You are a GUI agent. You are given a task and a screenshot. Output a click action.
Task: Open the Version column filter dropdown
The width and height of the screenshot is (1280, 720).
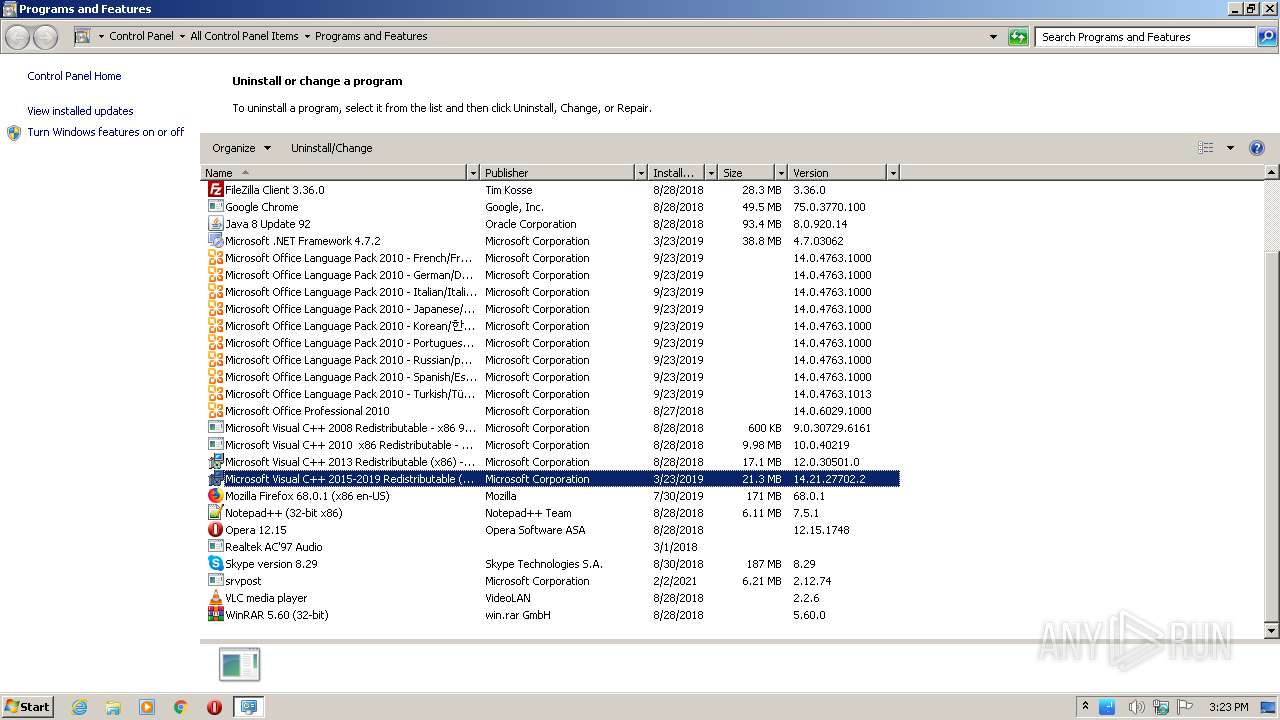pyautogui.click(x=893, y=173)
